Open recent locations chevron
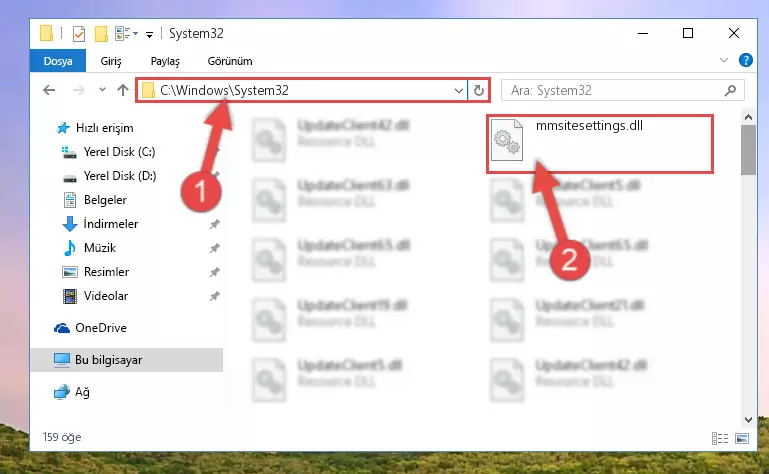 [x=102, y=90]
